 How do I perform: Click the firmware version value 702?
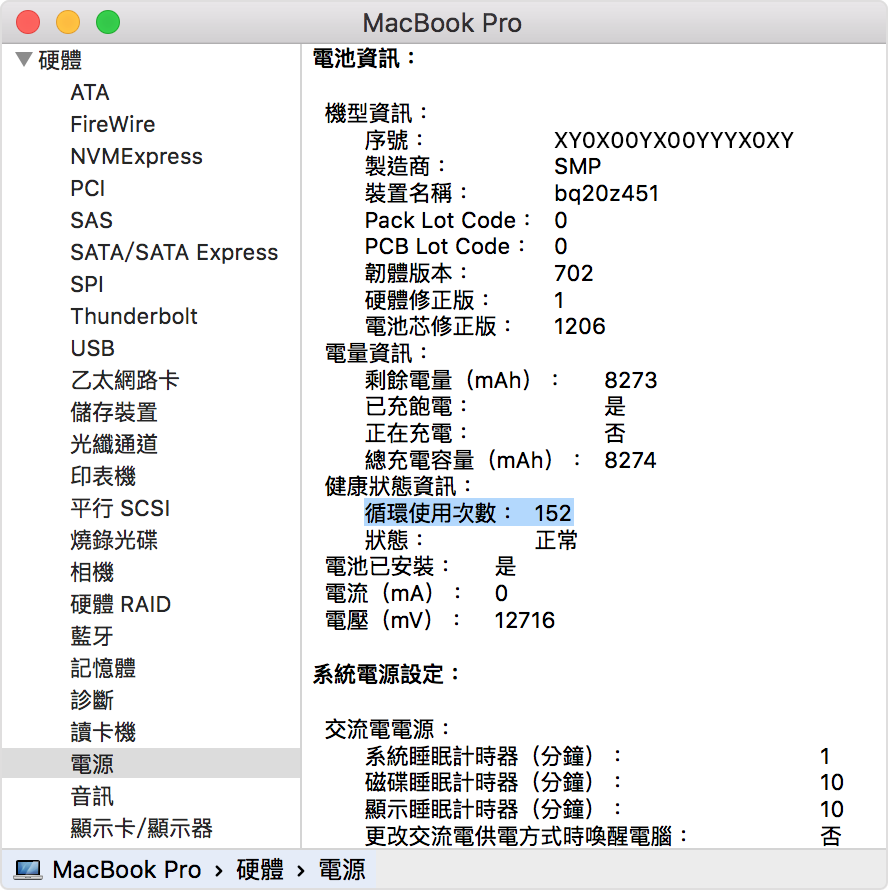point(573,273)
